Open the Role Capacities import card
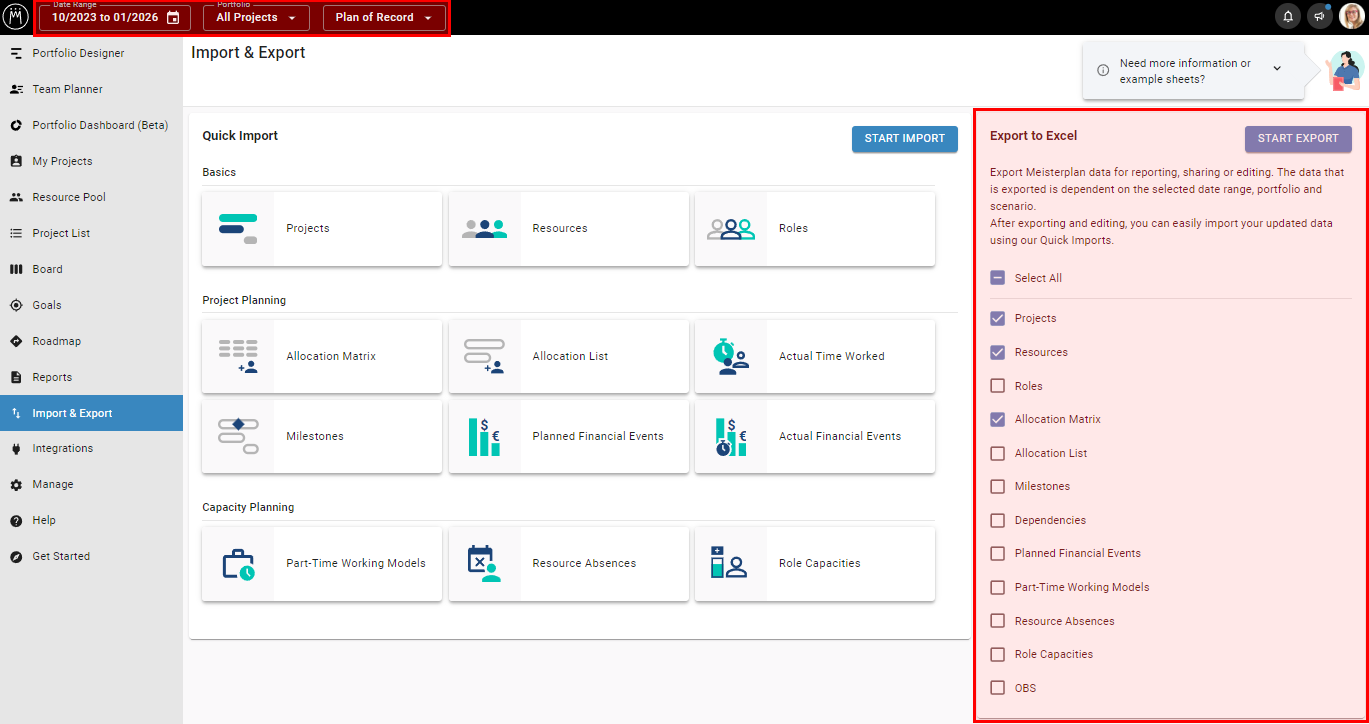This screenshot has width=1369, height=724. 815,564
